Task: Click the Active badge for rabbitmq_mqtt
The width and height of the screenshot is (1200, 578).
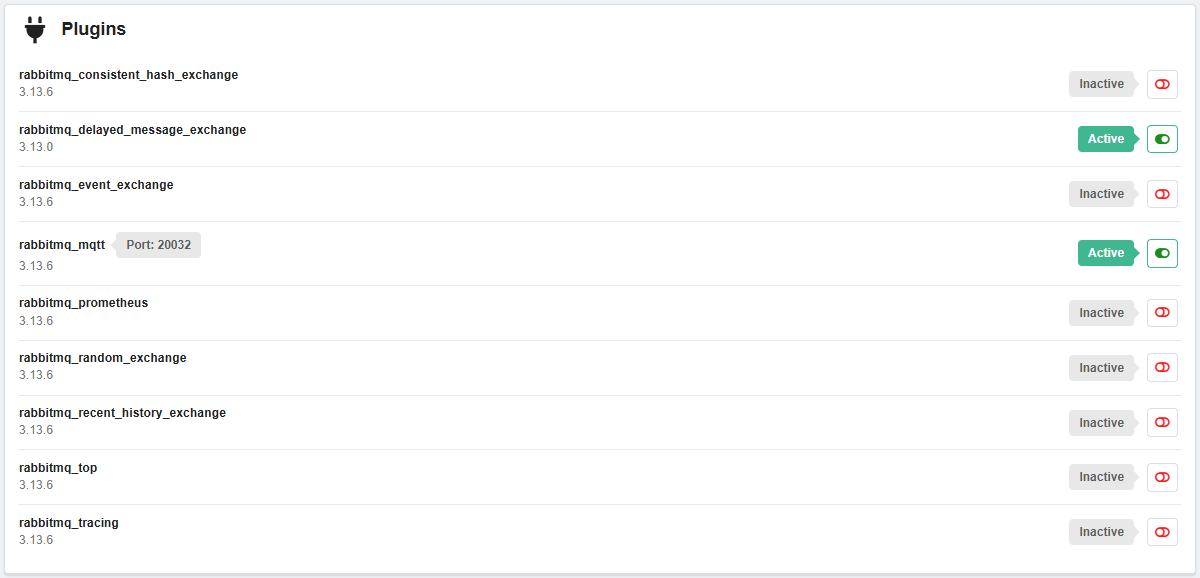Action: click(x=1108, y=253)
